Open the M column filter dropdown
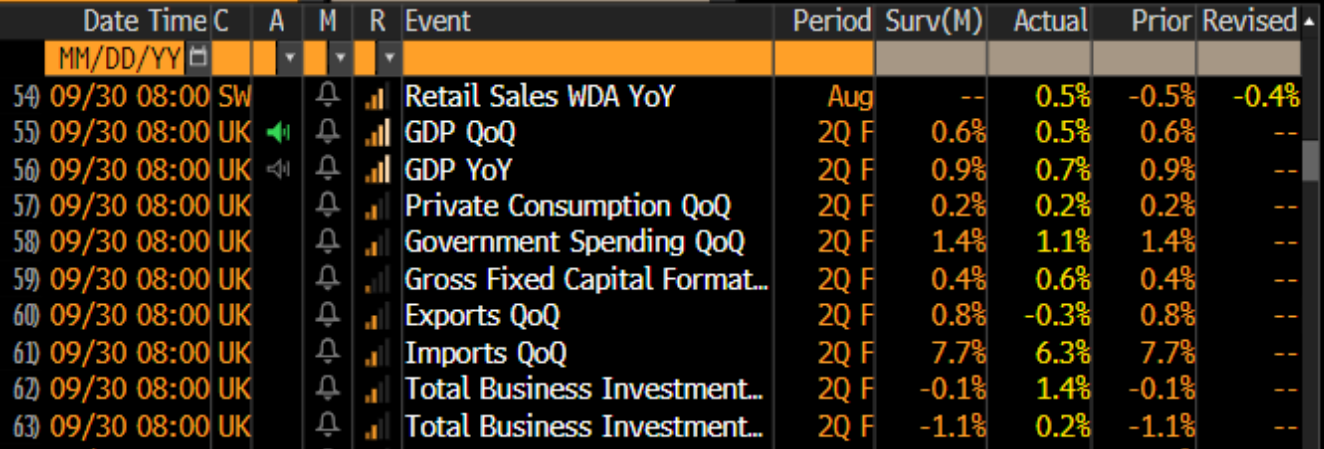 pyautogui.click(x=342, y=59)
